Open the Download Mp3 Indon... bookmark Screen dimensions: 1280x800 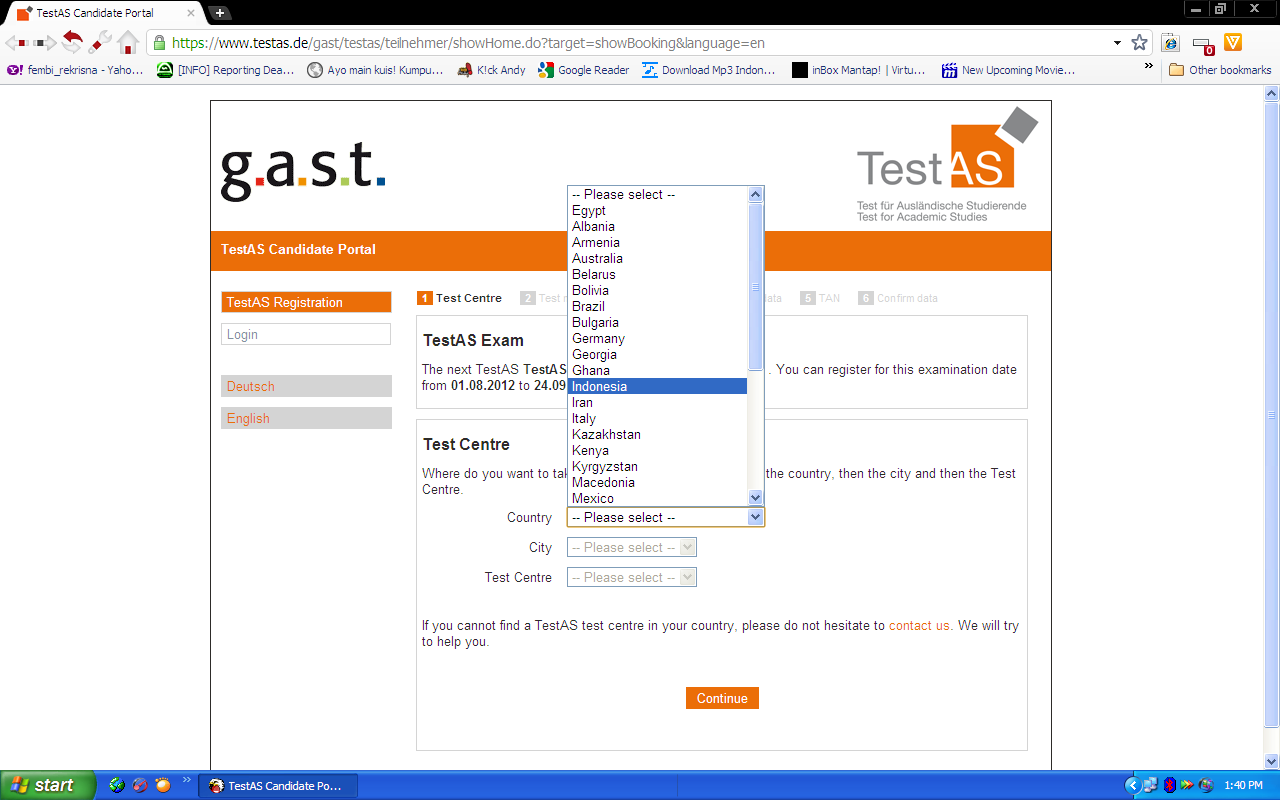[x=708, y=70]
